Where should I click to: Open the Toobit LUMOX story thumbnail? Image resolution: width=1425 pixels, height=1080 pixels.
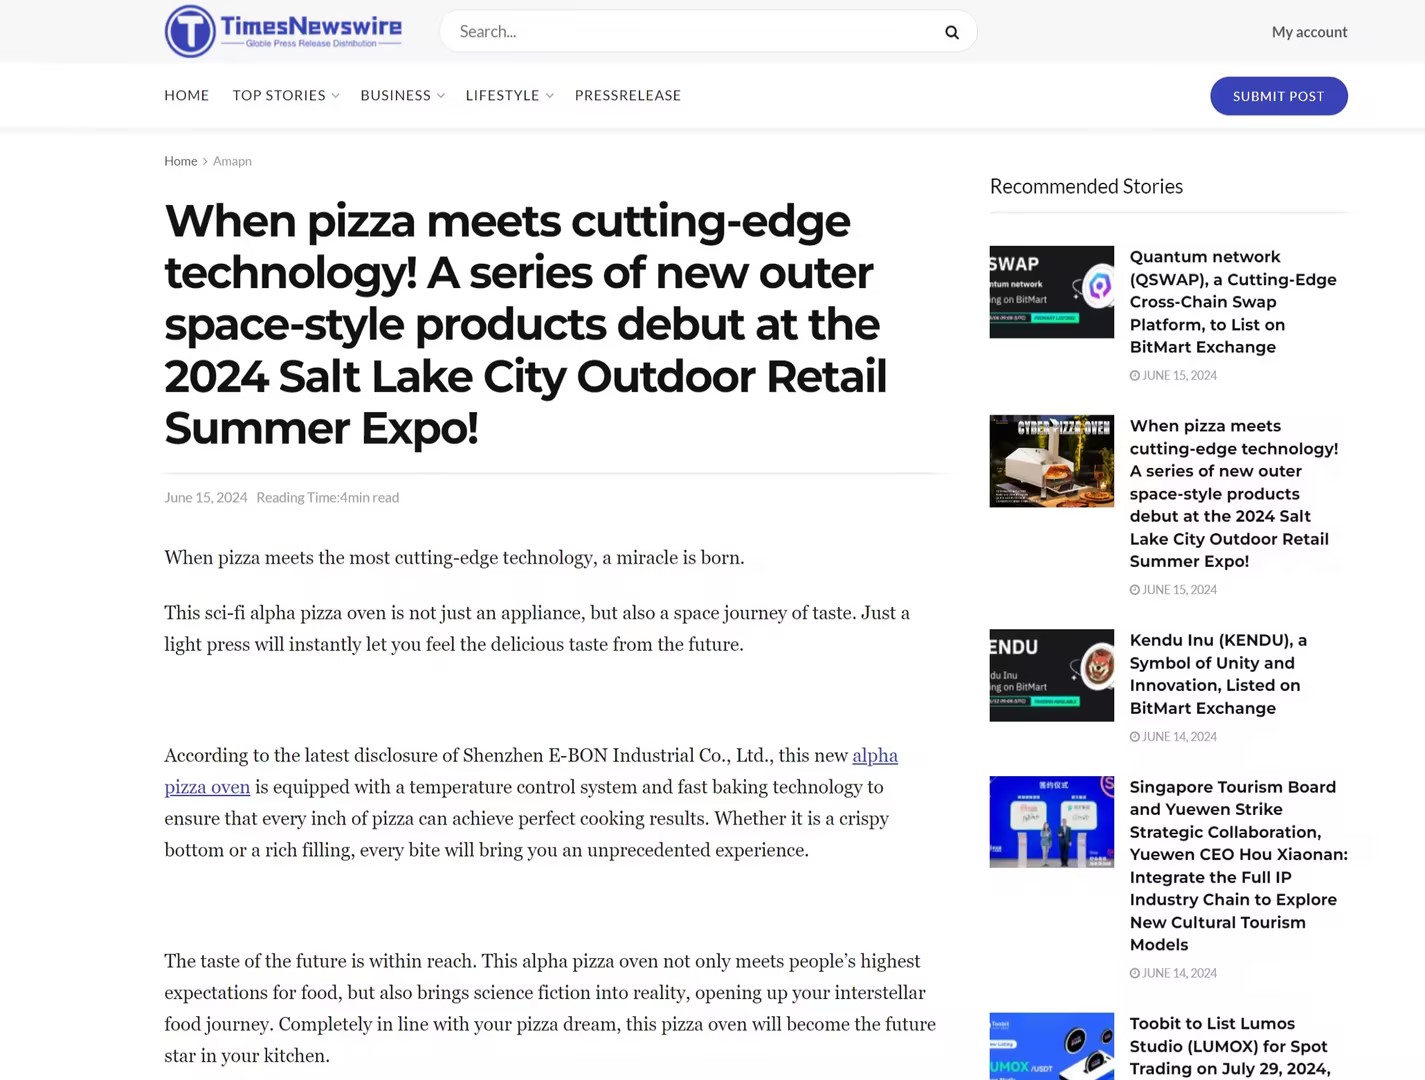click(1051, 1046)
